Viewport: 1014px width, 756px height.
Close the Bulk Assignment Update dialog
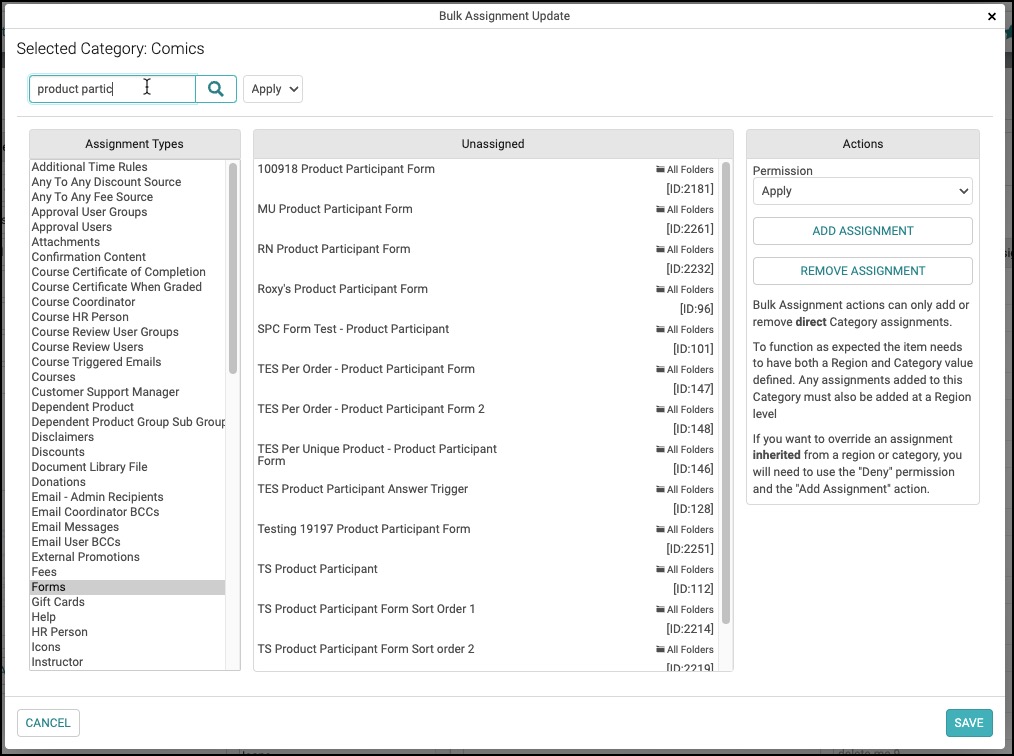point(992,17)
